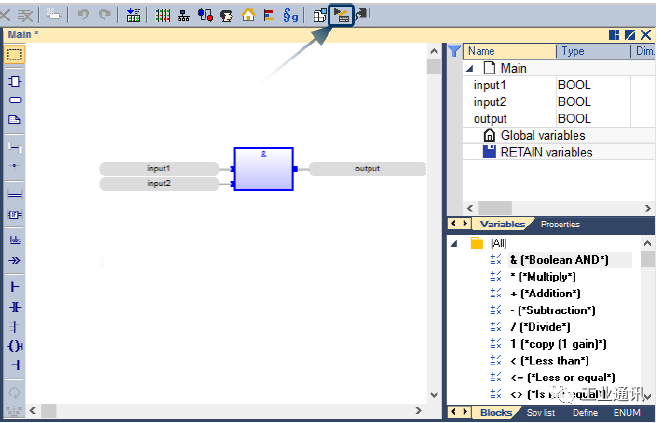Select the coil symbol tool
This screenshot has width=666, height=423.
14,346
